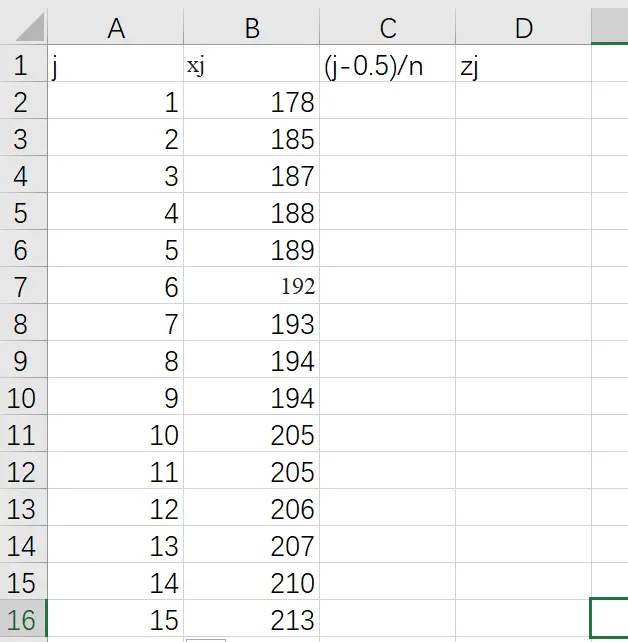Screen dimensions: 628x642
Task: Click empty cell C16 beside 213
Action: [387, 618]
